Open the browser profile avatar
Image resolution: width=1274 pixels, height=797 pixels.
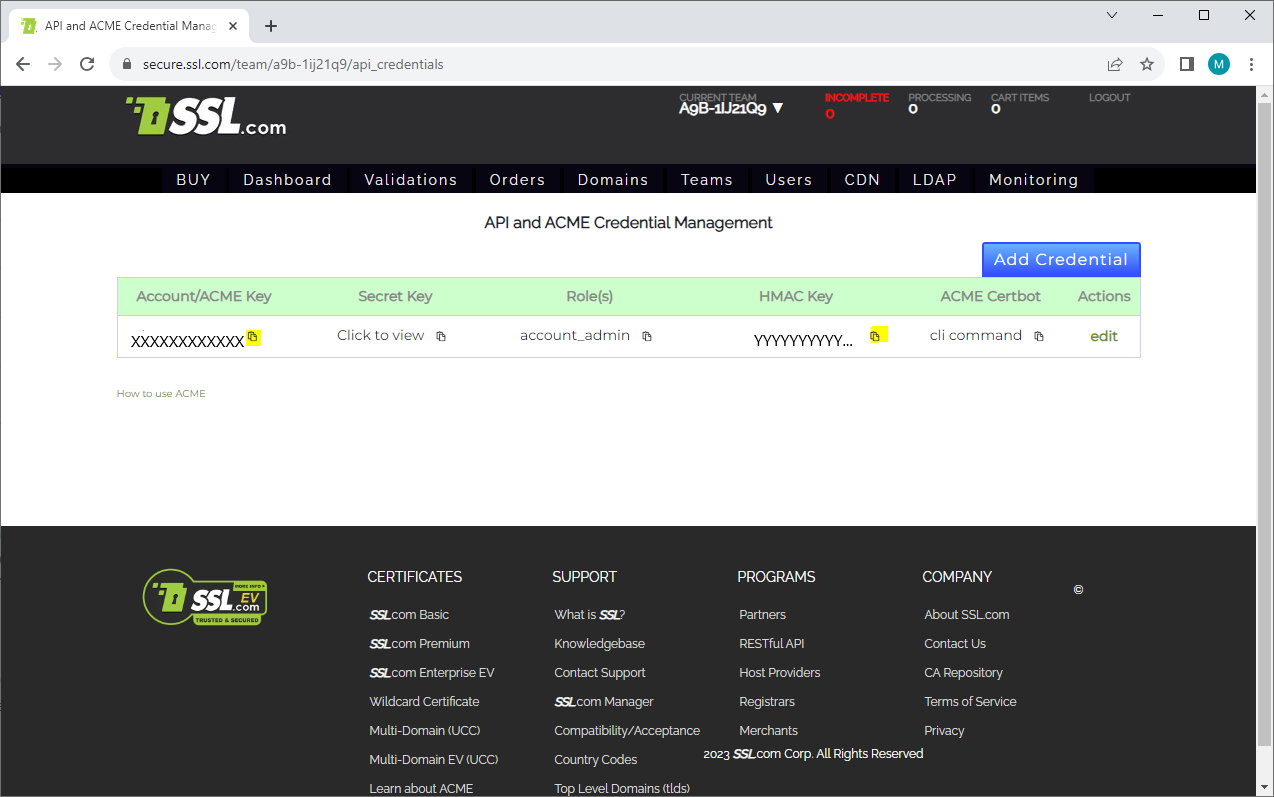click(1219, 63)
